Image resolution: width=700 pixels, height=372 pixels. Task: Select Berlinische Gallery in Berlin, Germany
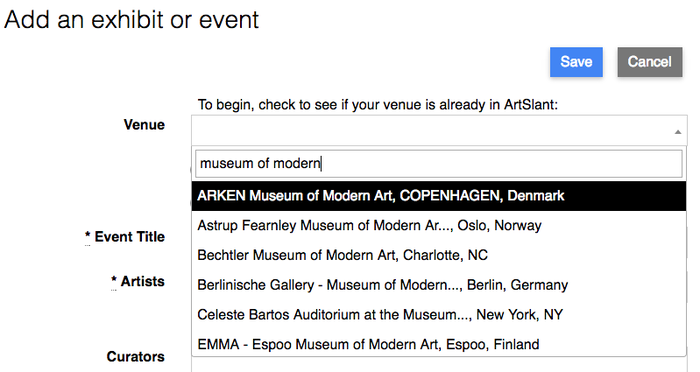click(439, 285)
